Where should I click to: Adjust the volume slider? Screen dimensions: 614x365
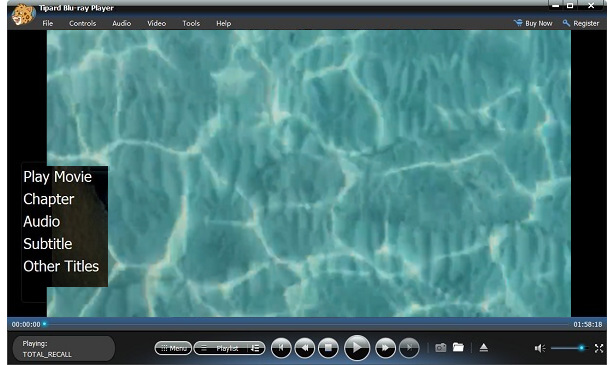pyautogui.click(x=569, y=348)
